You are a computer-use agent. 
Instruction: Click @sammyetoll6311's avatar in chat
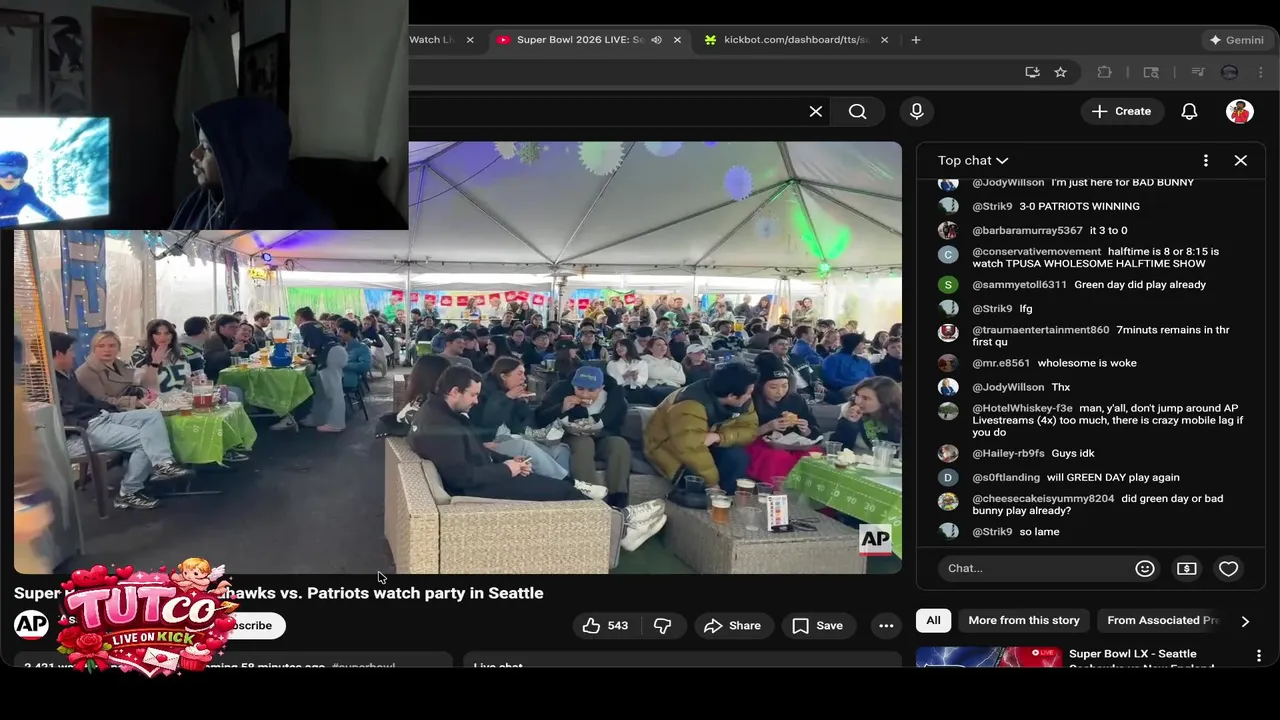click(948, 285)
